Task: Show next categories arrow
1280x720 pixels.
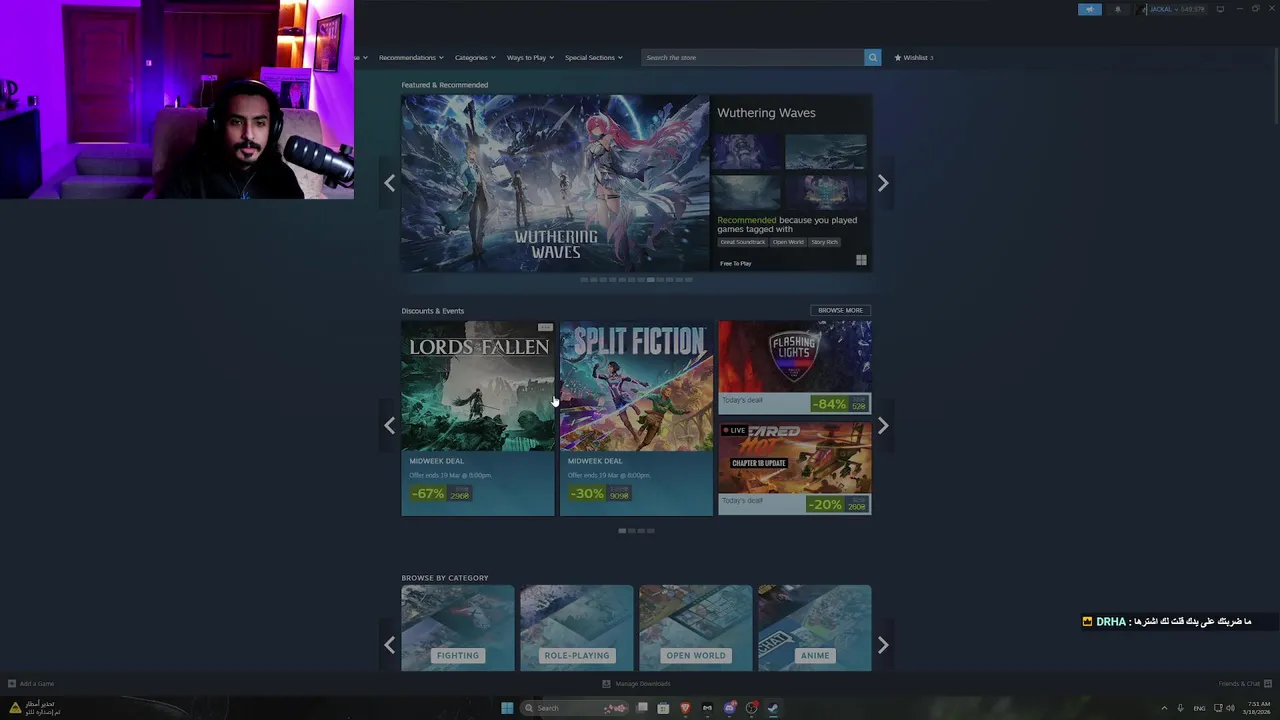Action: 883,645
